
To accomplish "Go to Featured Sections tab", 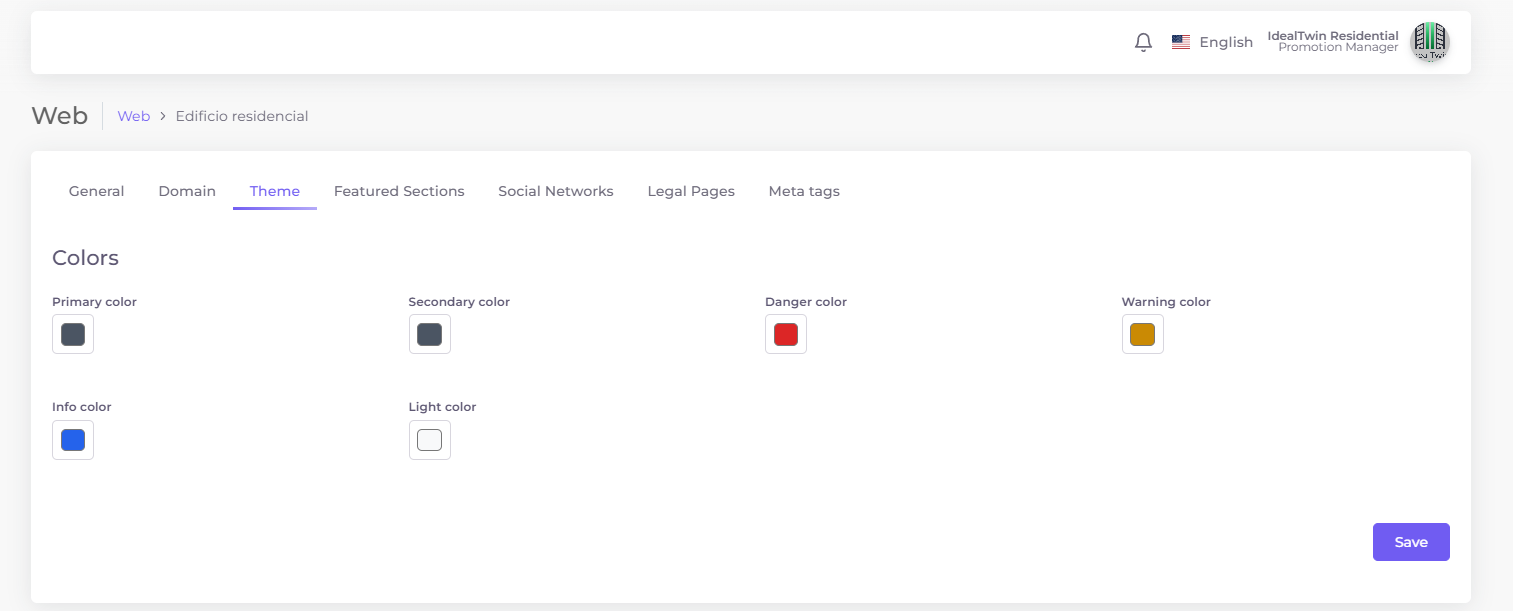I will [399, 191].
